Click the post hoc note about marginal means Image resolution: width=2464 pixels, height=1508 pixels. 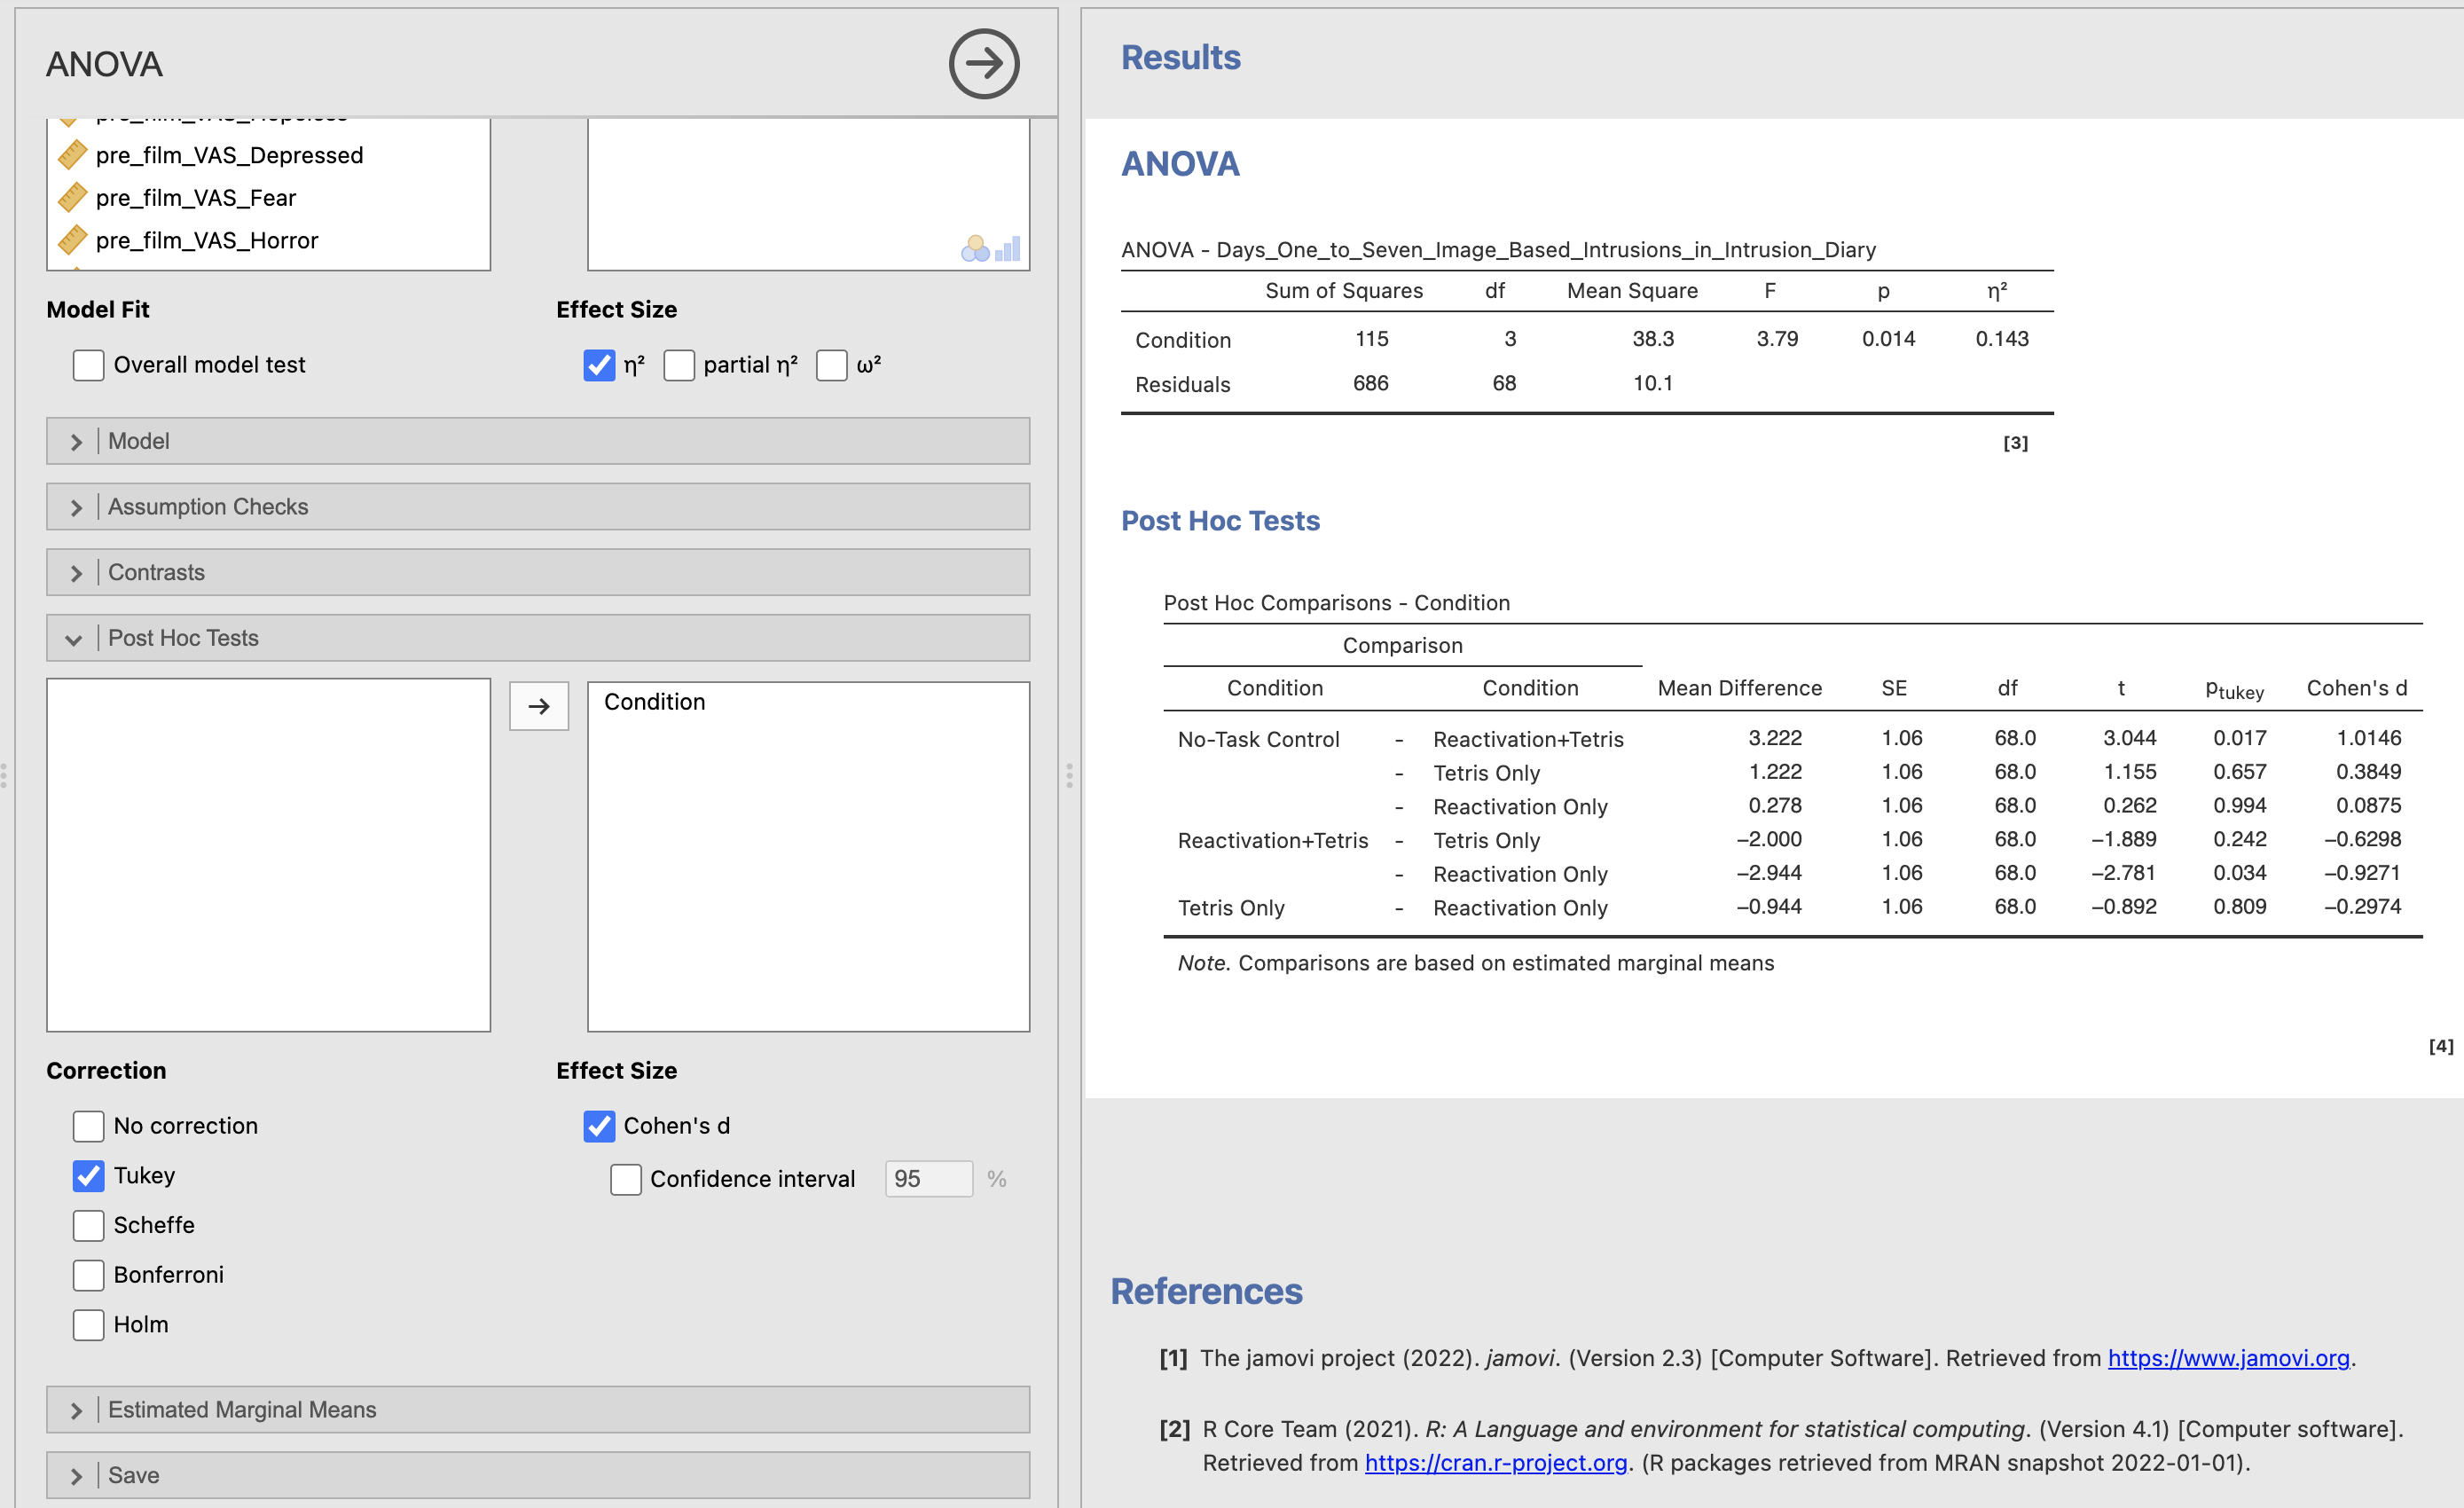point(1476,963)
